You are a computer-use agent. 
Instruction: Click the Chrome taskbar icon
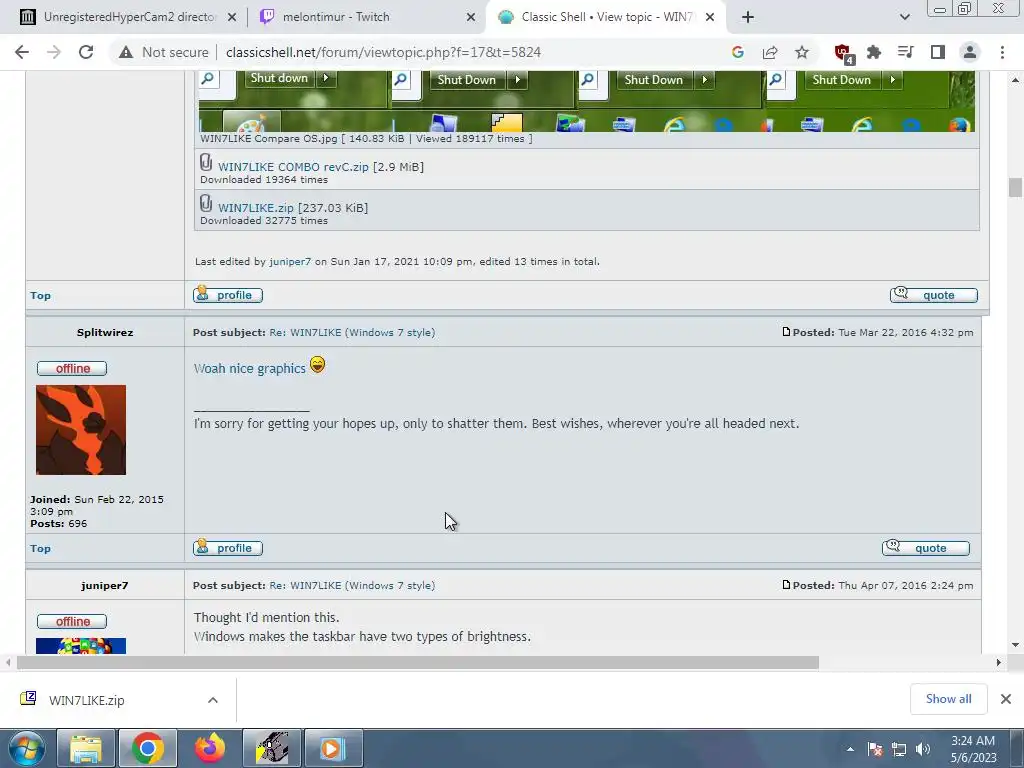pos(148,748)
